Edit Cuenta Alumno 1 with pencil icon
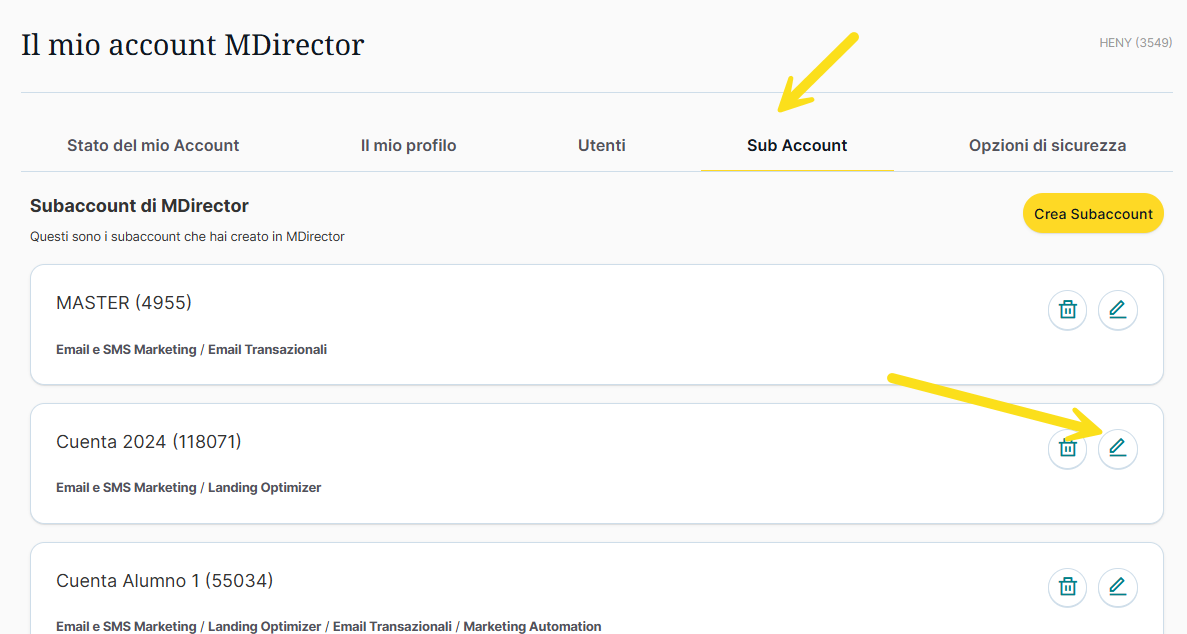The height and width of the screenshot is (634, 1187). pyautogui.click(x=1117, y=587)
